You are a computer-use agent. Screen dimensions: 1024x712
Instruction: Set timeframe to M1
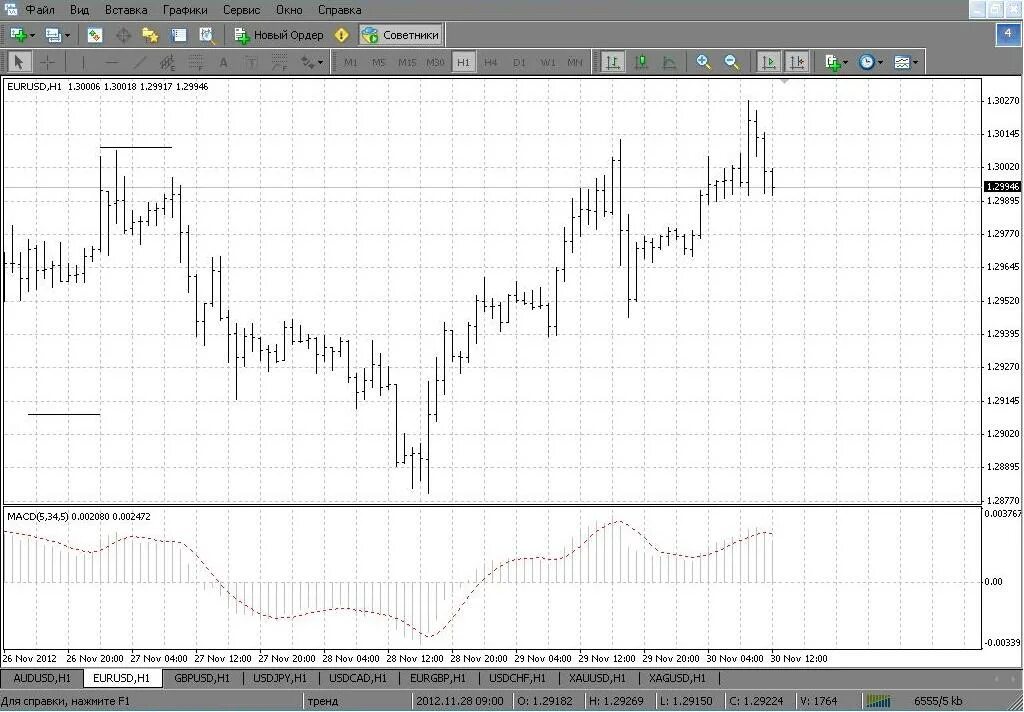(x=351, y=63)
